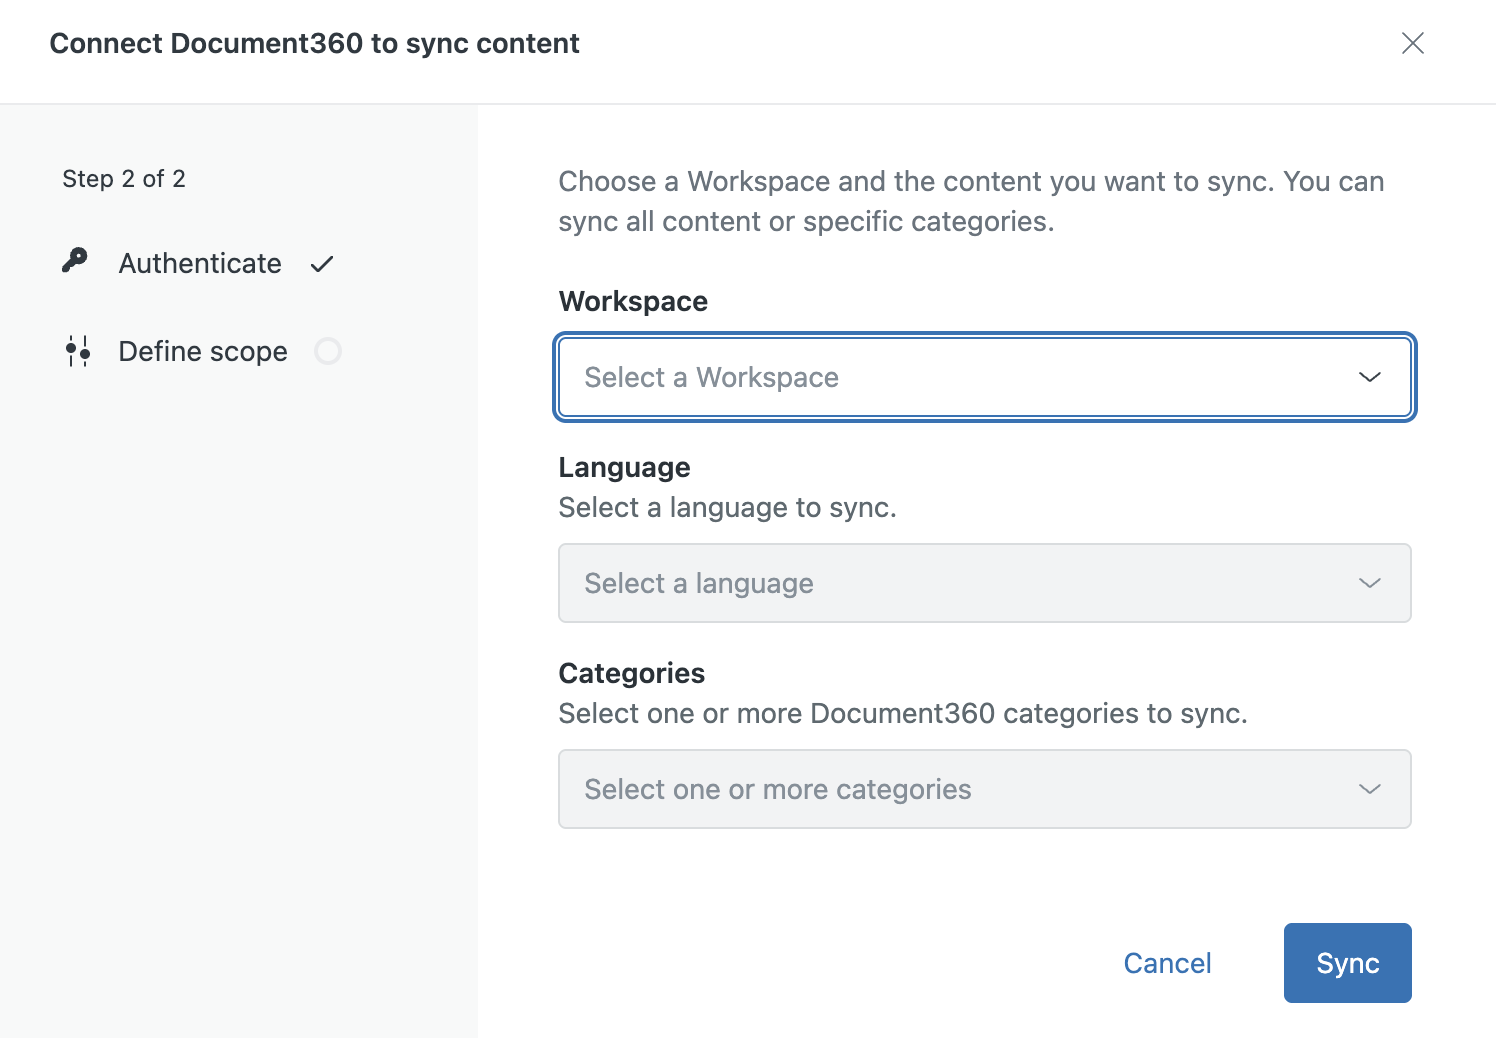Select the Define scope step
The width and height of the screenshot is (1496, 1038).
tap(203, 352)
